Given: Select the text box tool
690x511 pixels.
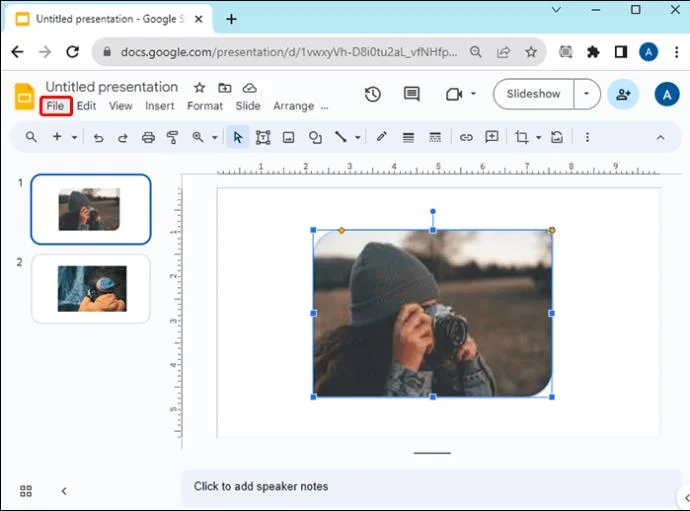Looking at the screenshot, I should [263, 137].
